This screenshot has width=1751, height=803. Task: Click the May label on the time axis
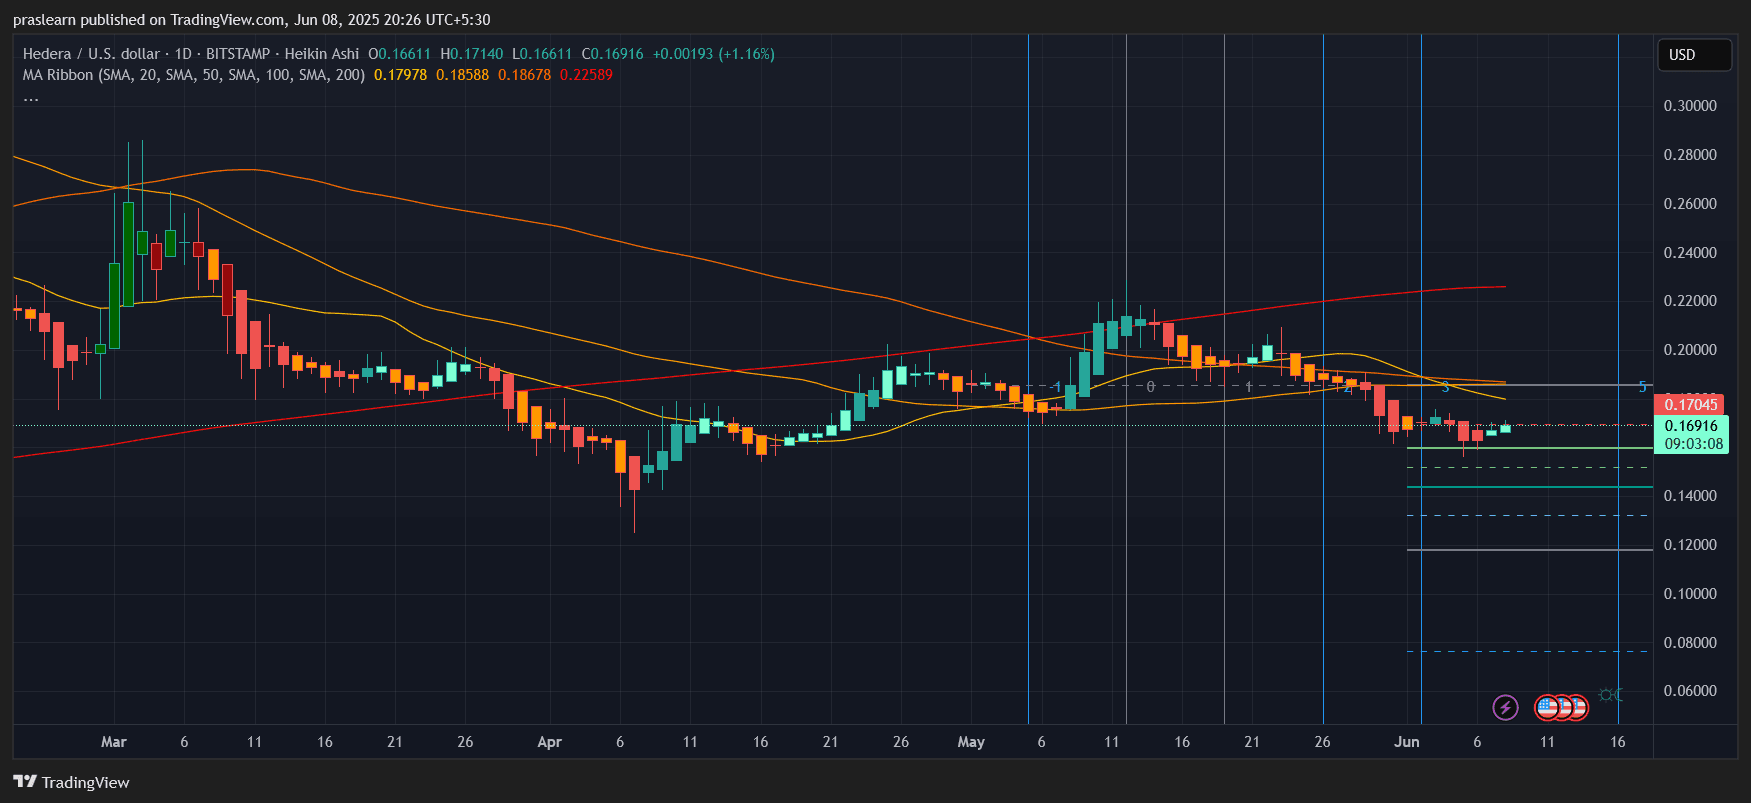[x=970, y=742]
